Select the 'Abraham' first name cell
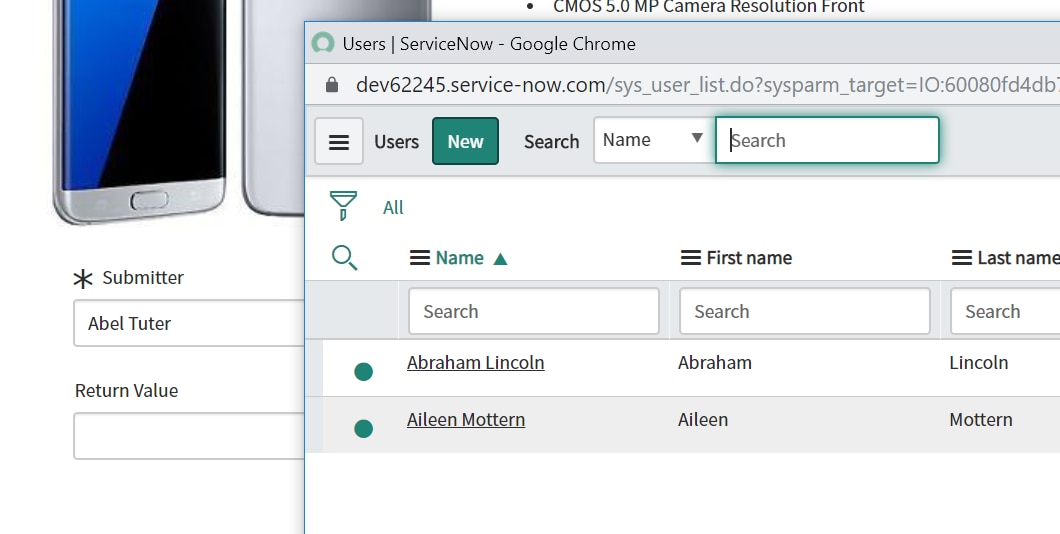Image resolution: width=1060 pixels, height=534 pixels. (715, 363)
